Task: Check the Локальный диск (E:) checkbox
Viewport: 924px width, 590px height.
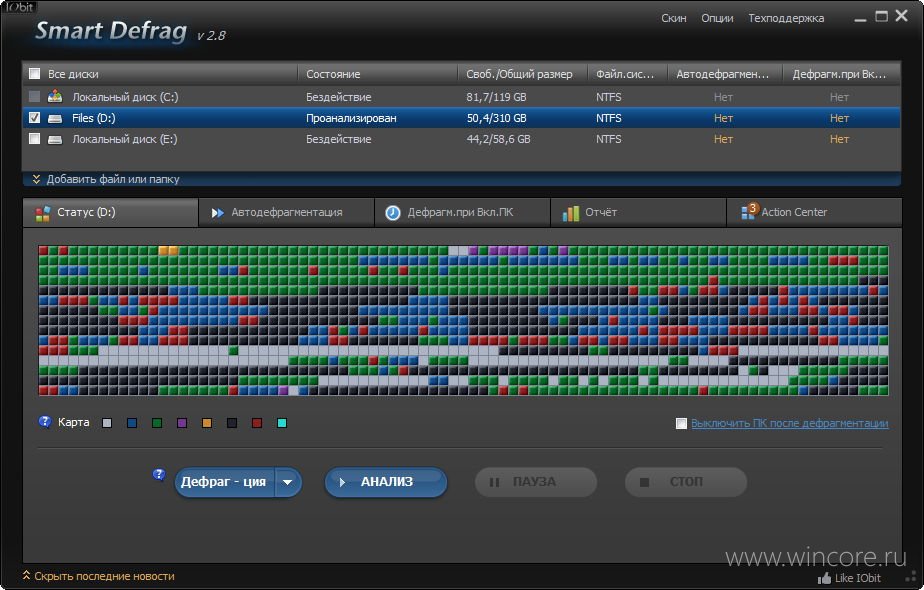Action: pyautogui.click(x=35, y=139)
